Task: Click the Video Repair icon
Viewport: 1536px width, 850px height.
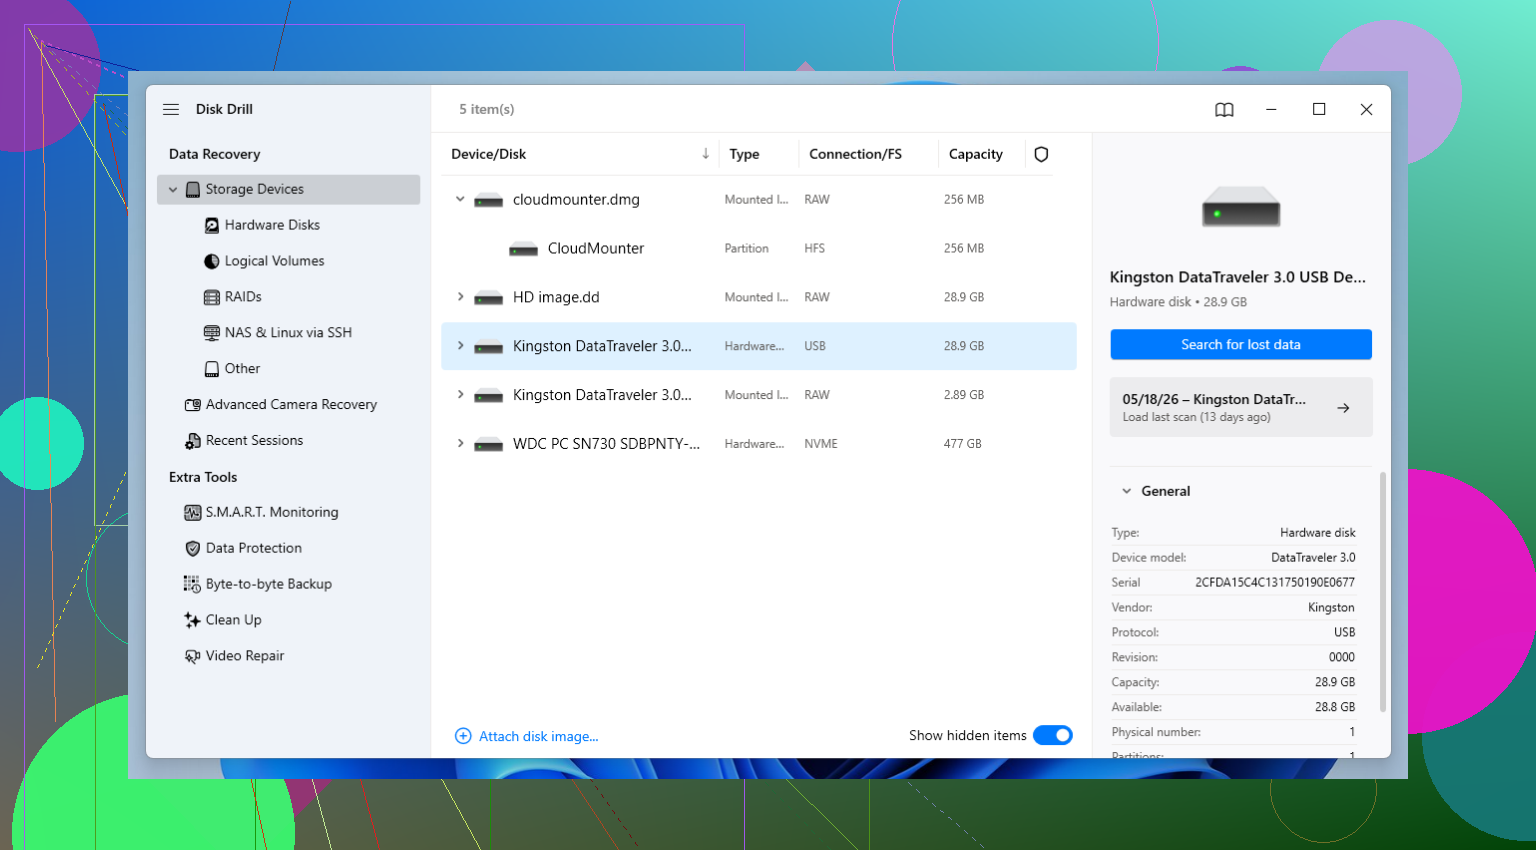Action: coord(193,656)
